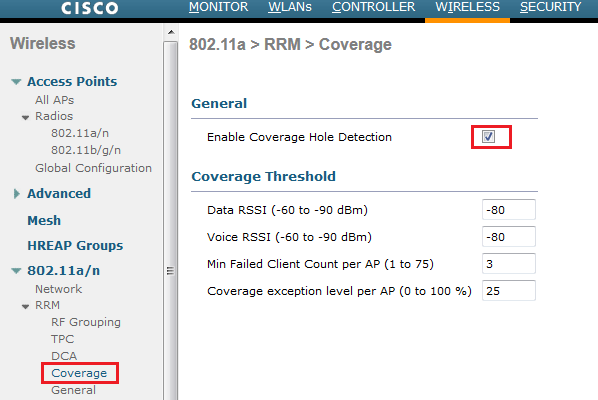Expand the Advanced section arrow
This screenshot has height=400, width=598.
click(16, 194)
